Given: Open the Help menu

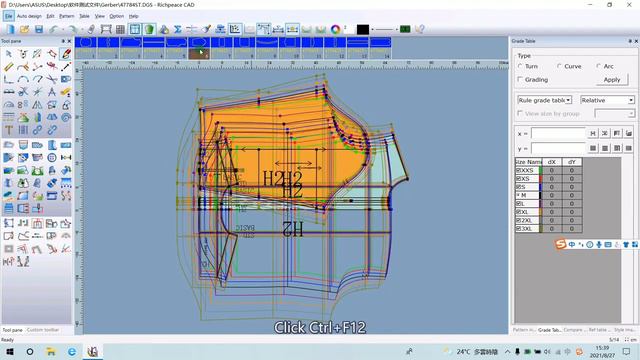Looking at the screenshot, I should (133, 16).
